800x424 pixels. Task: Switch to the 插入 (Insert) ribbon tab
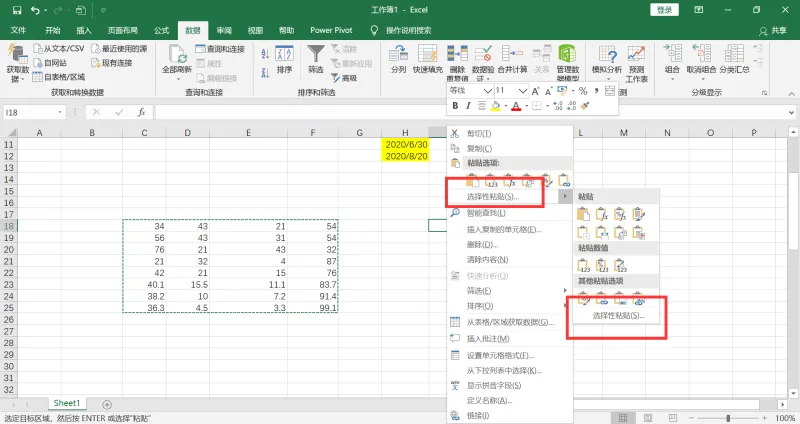[84, 31]
